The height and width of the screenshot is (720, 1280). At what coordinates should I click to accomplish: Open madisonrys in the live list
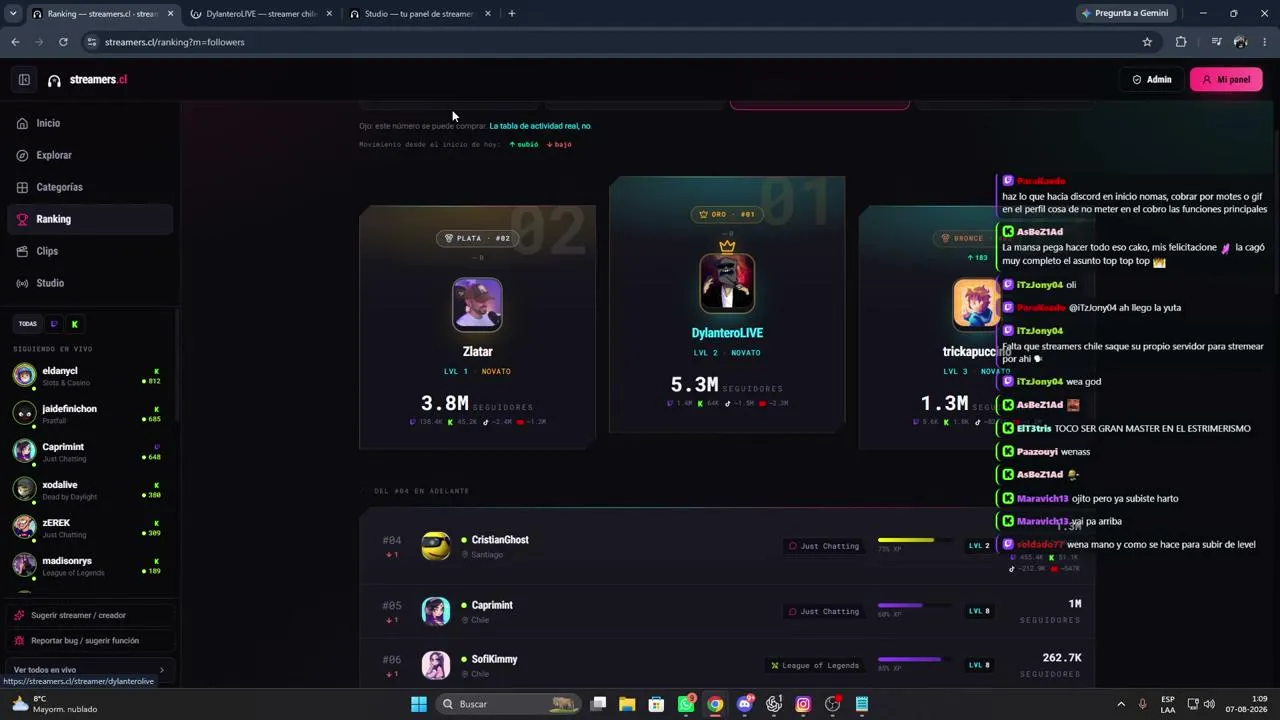(x=88, y=565)
